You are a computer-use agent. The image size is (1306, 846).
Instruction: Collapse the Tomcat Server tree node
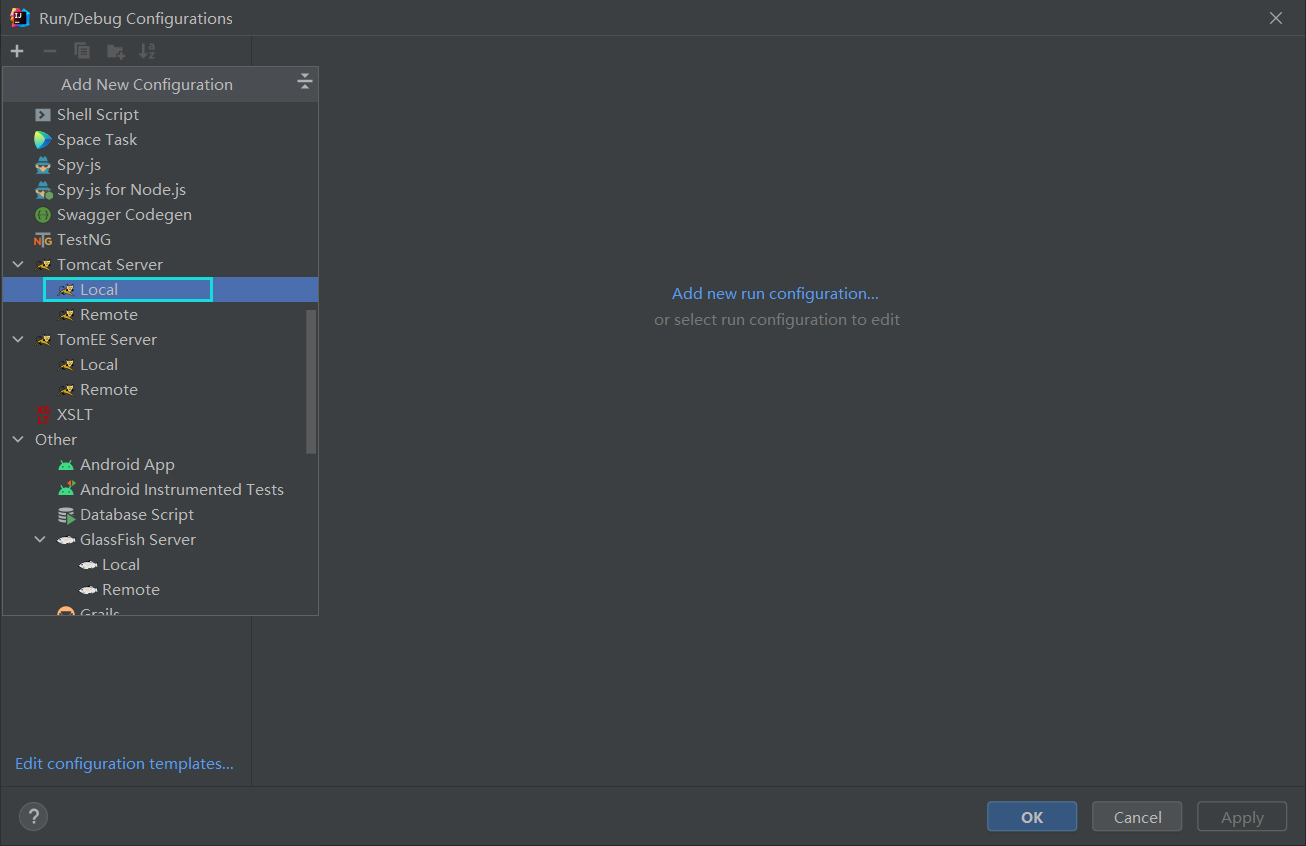(x=18, y=265)
